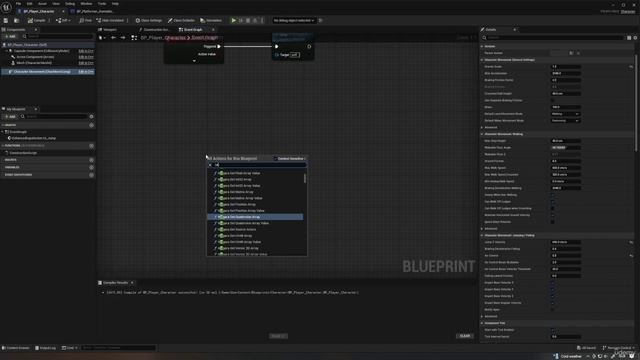Click the Jump node's output execution pin

[309, 47]
